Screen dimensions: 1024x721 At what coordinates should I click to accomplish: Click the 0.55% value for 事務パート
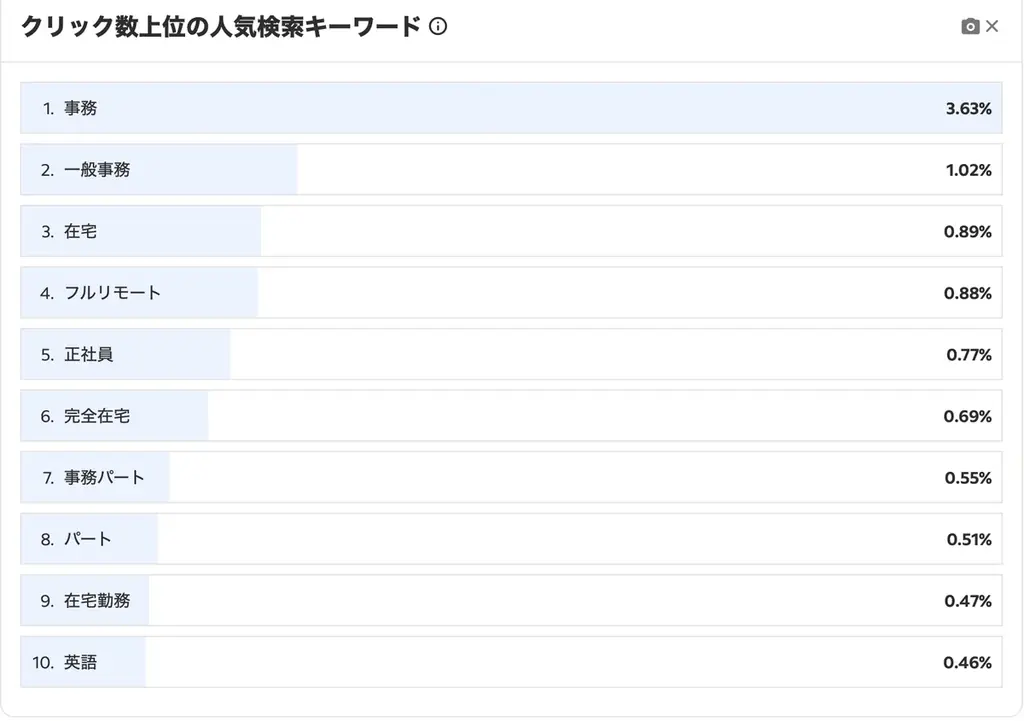pos(971,477)
